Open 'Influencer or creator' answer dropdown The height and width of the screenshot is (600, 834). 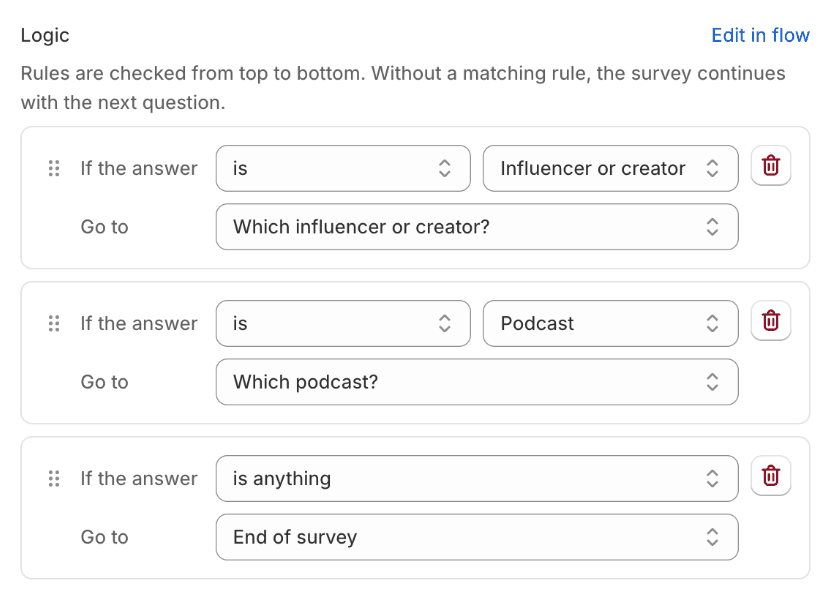[611, 168]
